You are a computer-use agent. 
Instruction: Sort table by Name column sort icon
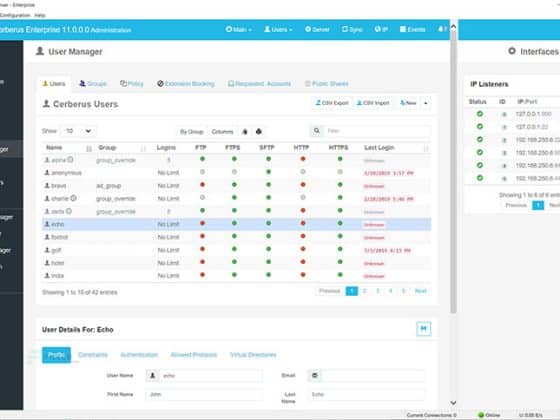[x=89, y=148]
